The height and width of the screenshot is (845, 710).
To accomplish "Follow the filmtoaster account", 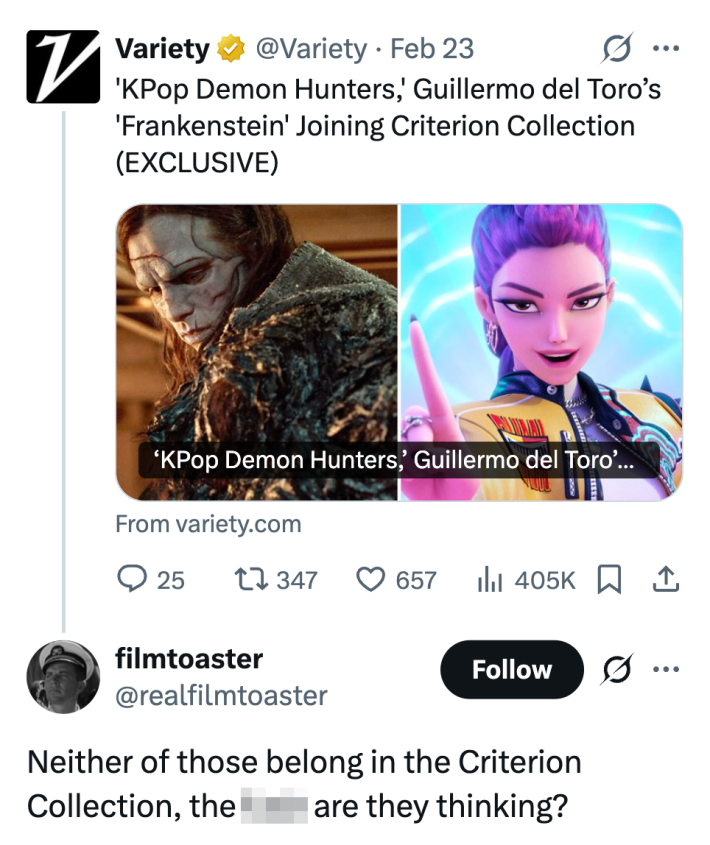I will click(512, 669).
